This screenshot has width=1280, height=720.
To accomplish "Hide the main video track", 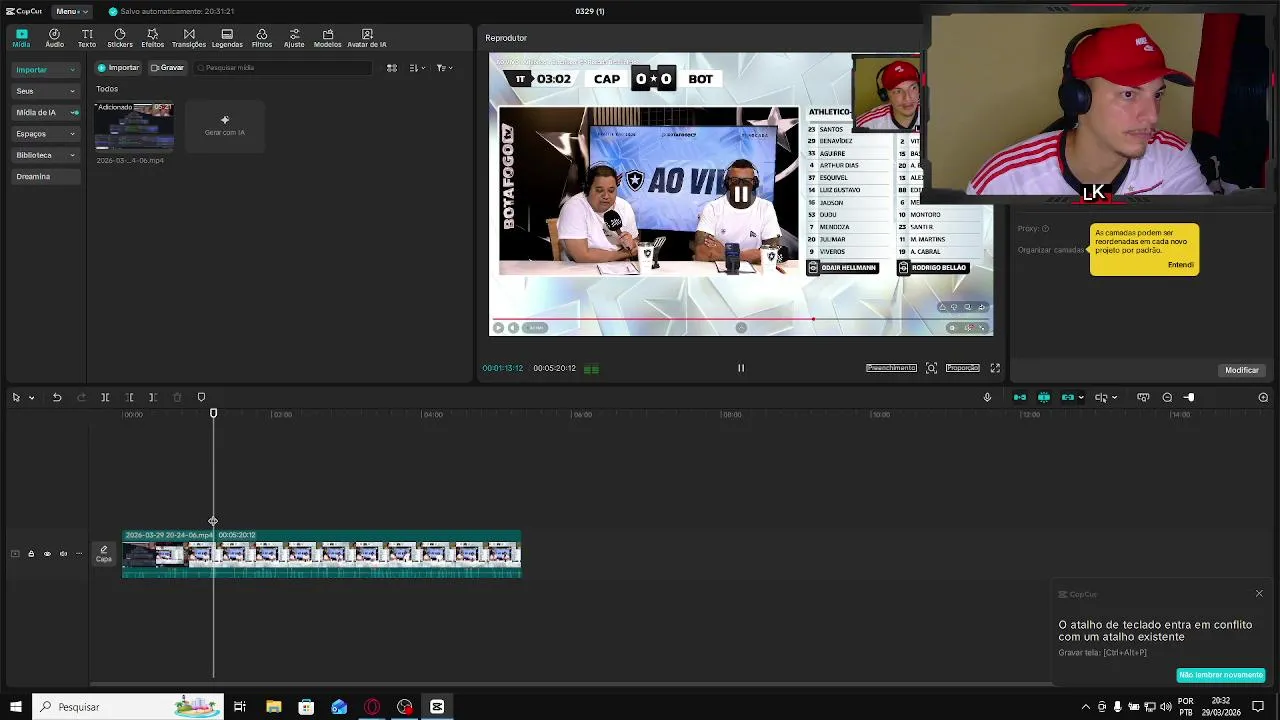I will 47,554.
